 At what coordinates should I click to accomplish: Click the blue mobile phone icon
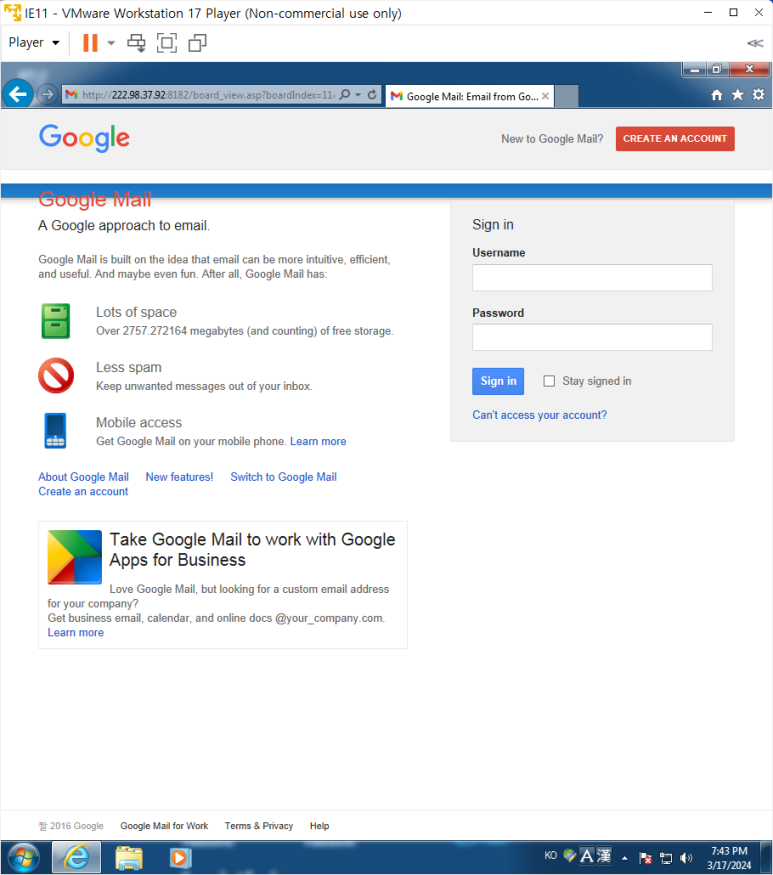[x=55, y=430]
